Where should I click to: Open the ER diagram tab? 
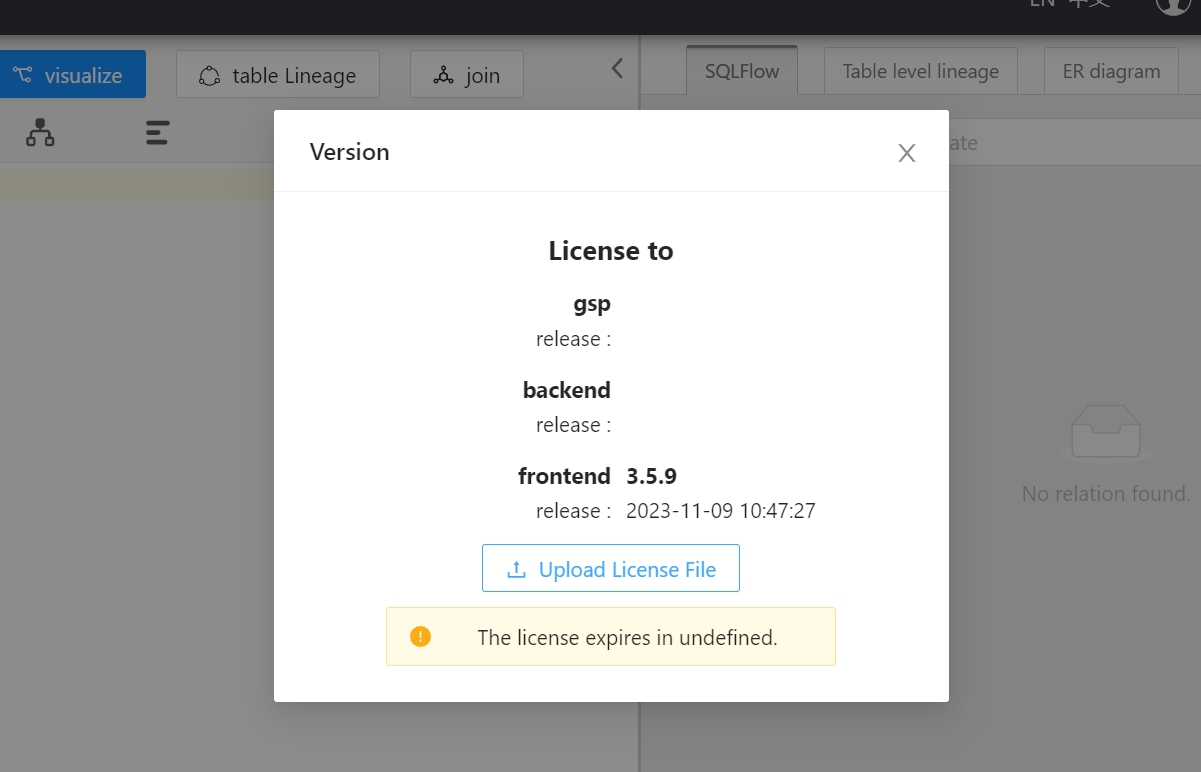(1111, 71)
